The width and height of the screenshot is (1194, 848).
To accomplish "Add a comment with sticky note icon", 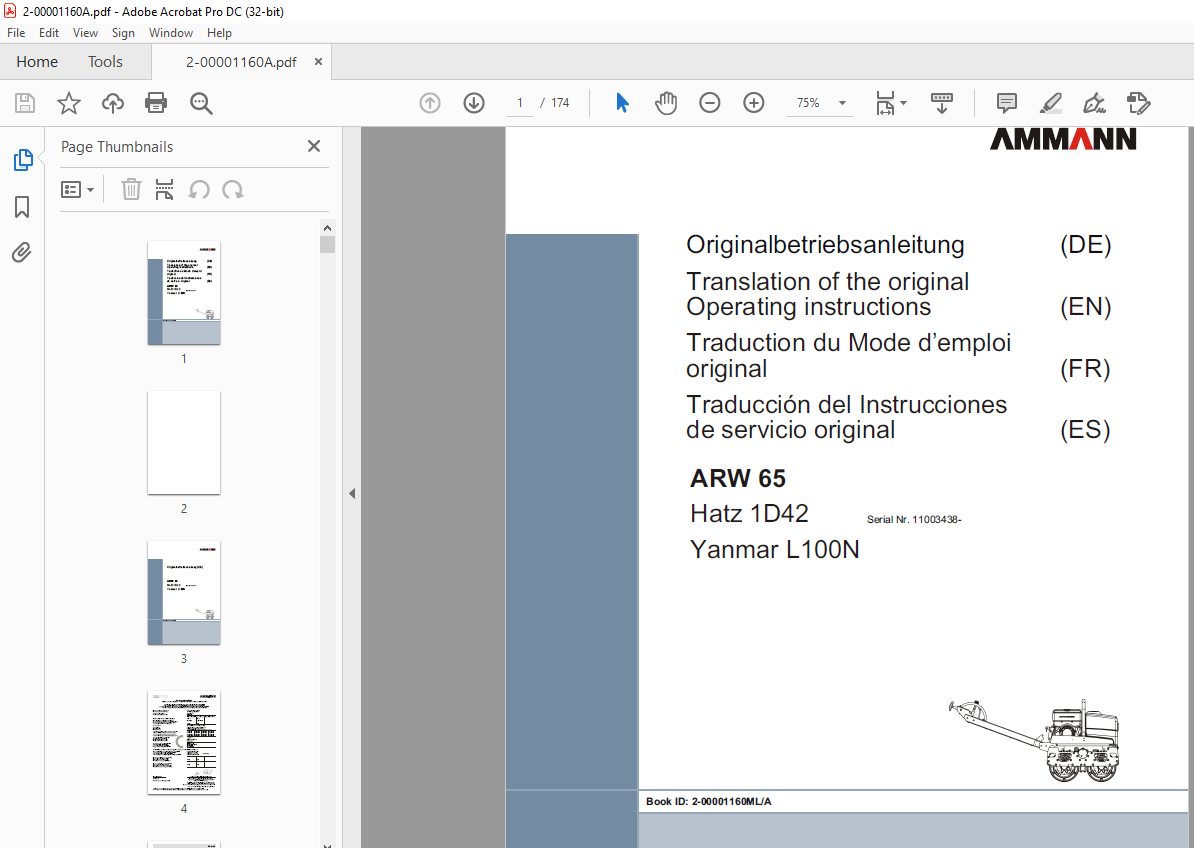I will tap(1007, 103).
